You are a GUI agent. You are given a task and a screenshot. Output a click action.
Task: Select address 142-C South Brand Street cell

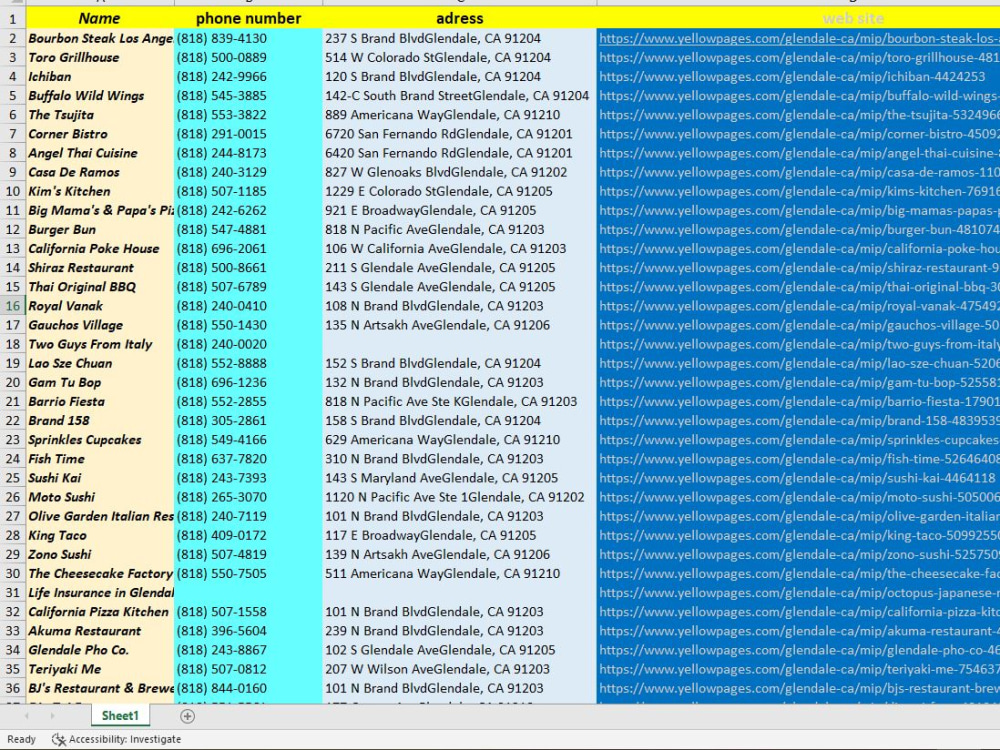pos(459,96)
